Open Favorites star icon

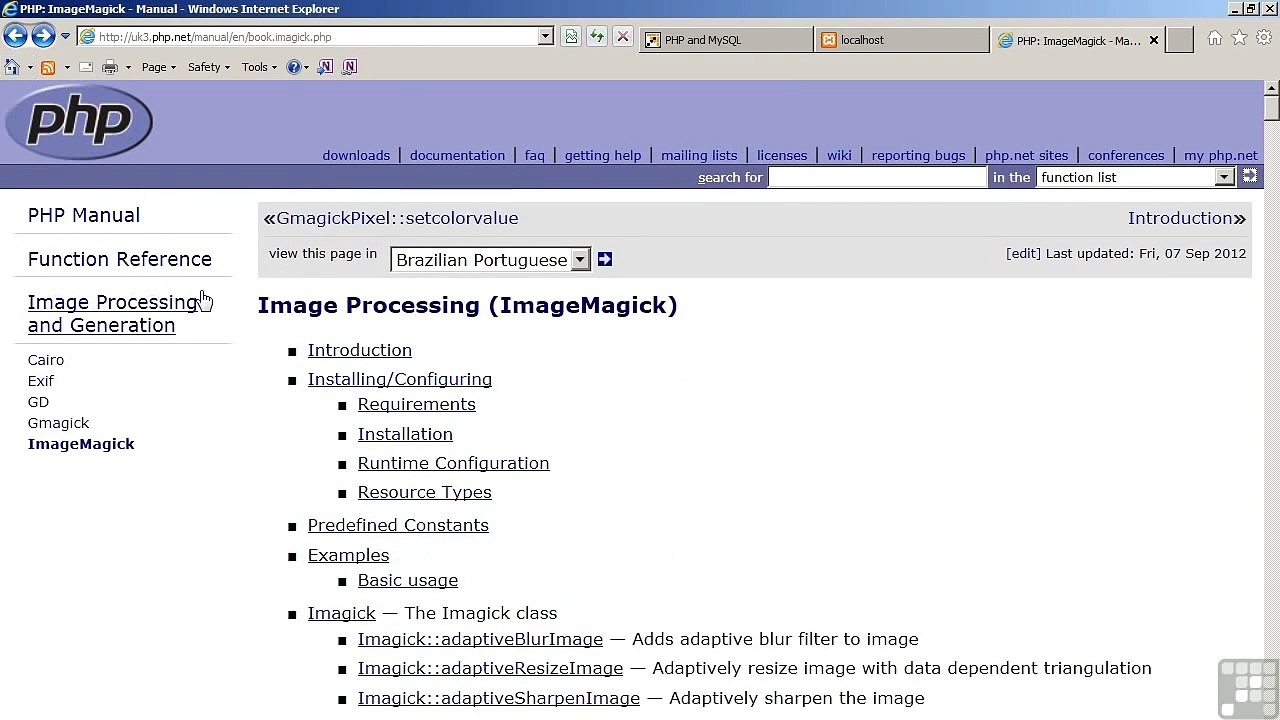point(1239,38)
